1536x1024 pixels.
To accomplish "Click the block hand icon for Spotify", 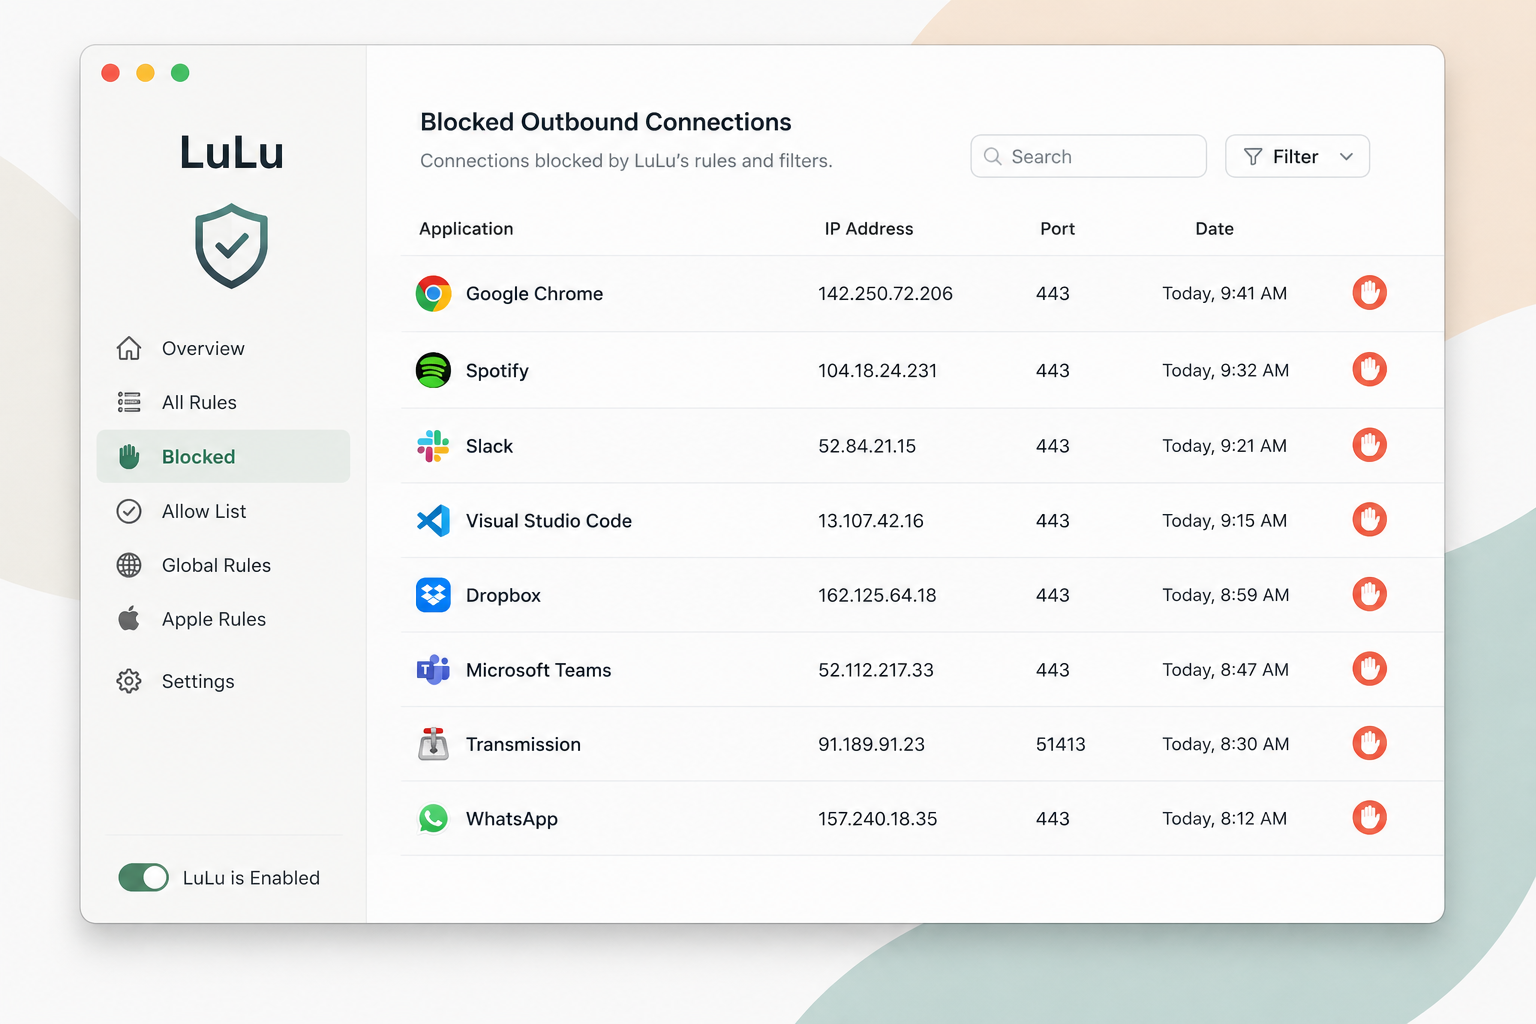I will click(x=1369, y=369).
